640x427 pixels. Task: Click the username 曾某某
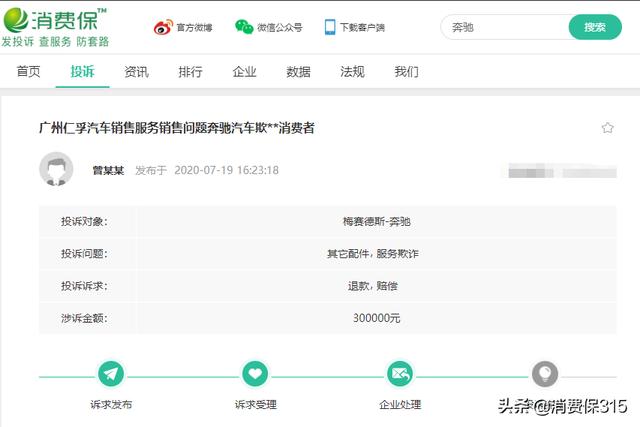pos(108,170)
